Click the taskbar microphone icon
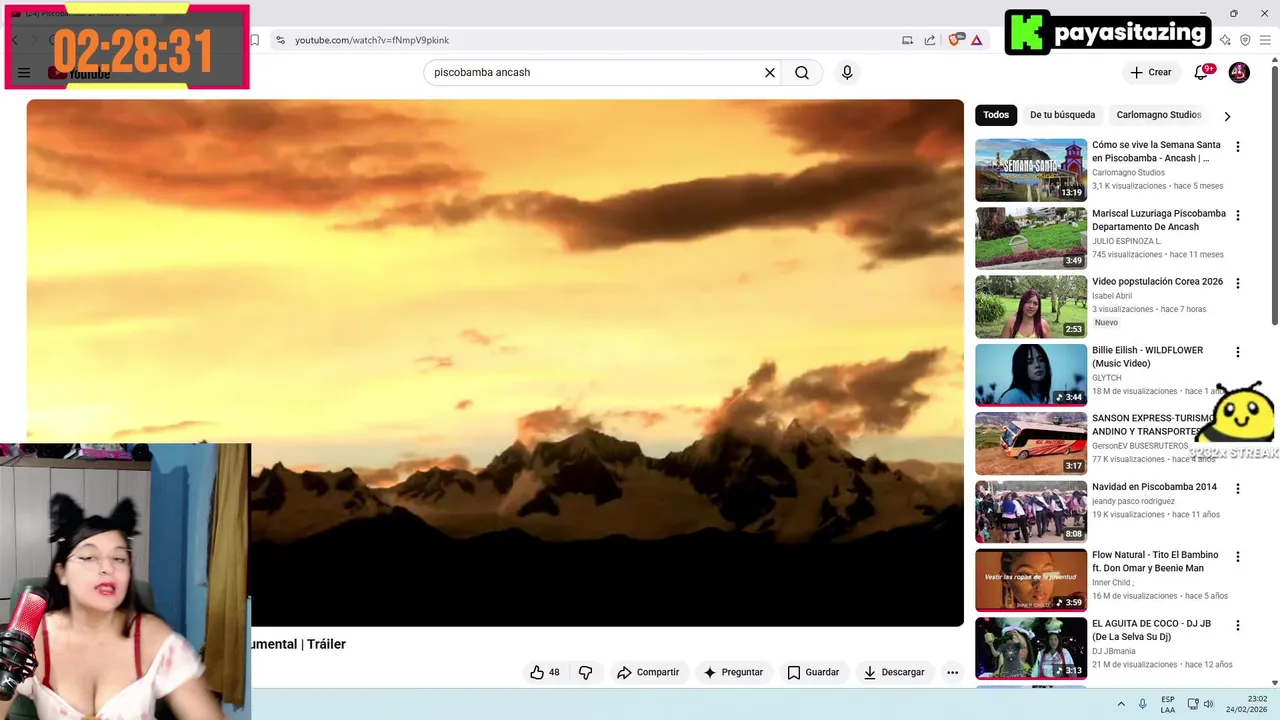 coord(1143,704)
